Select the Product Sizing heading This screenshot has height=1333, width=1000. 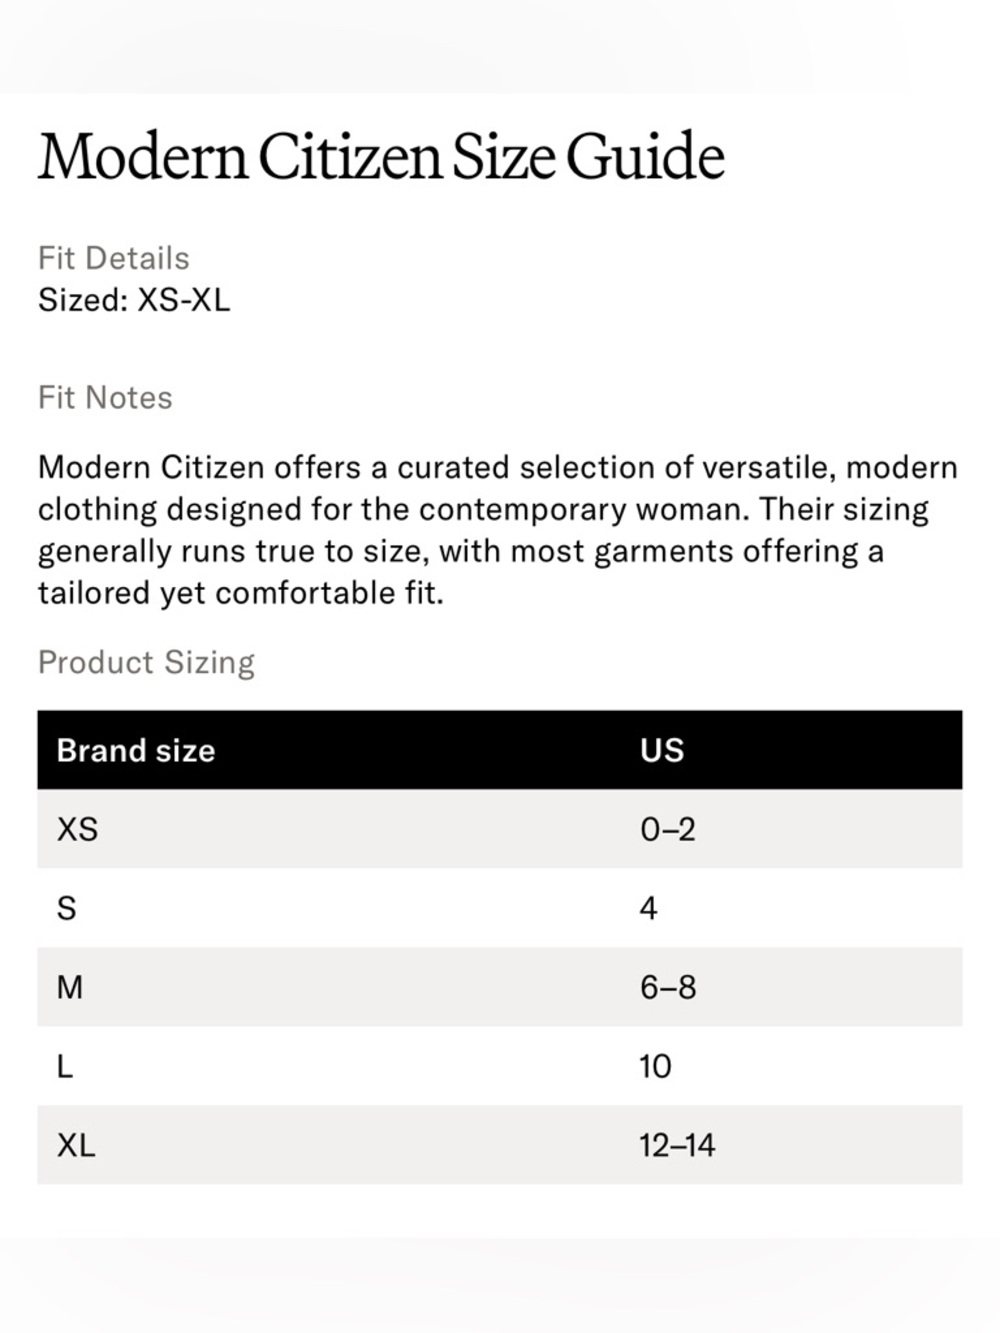(146, 662)
